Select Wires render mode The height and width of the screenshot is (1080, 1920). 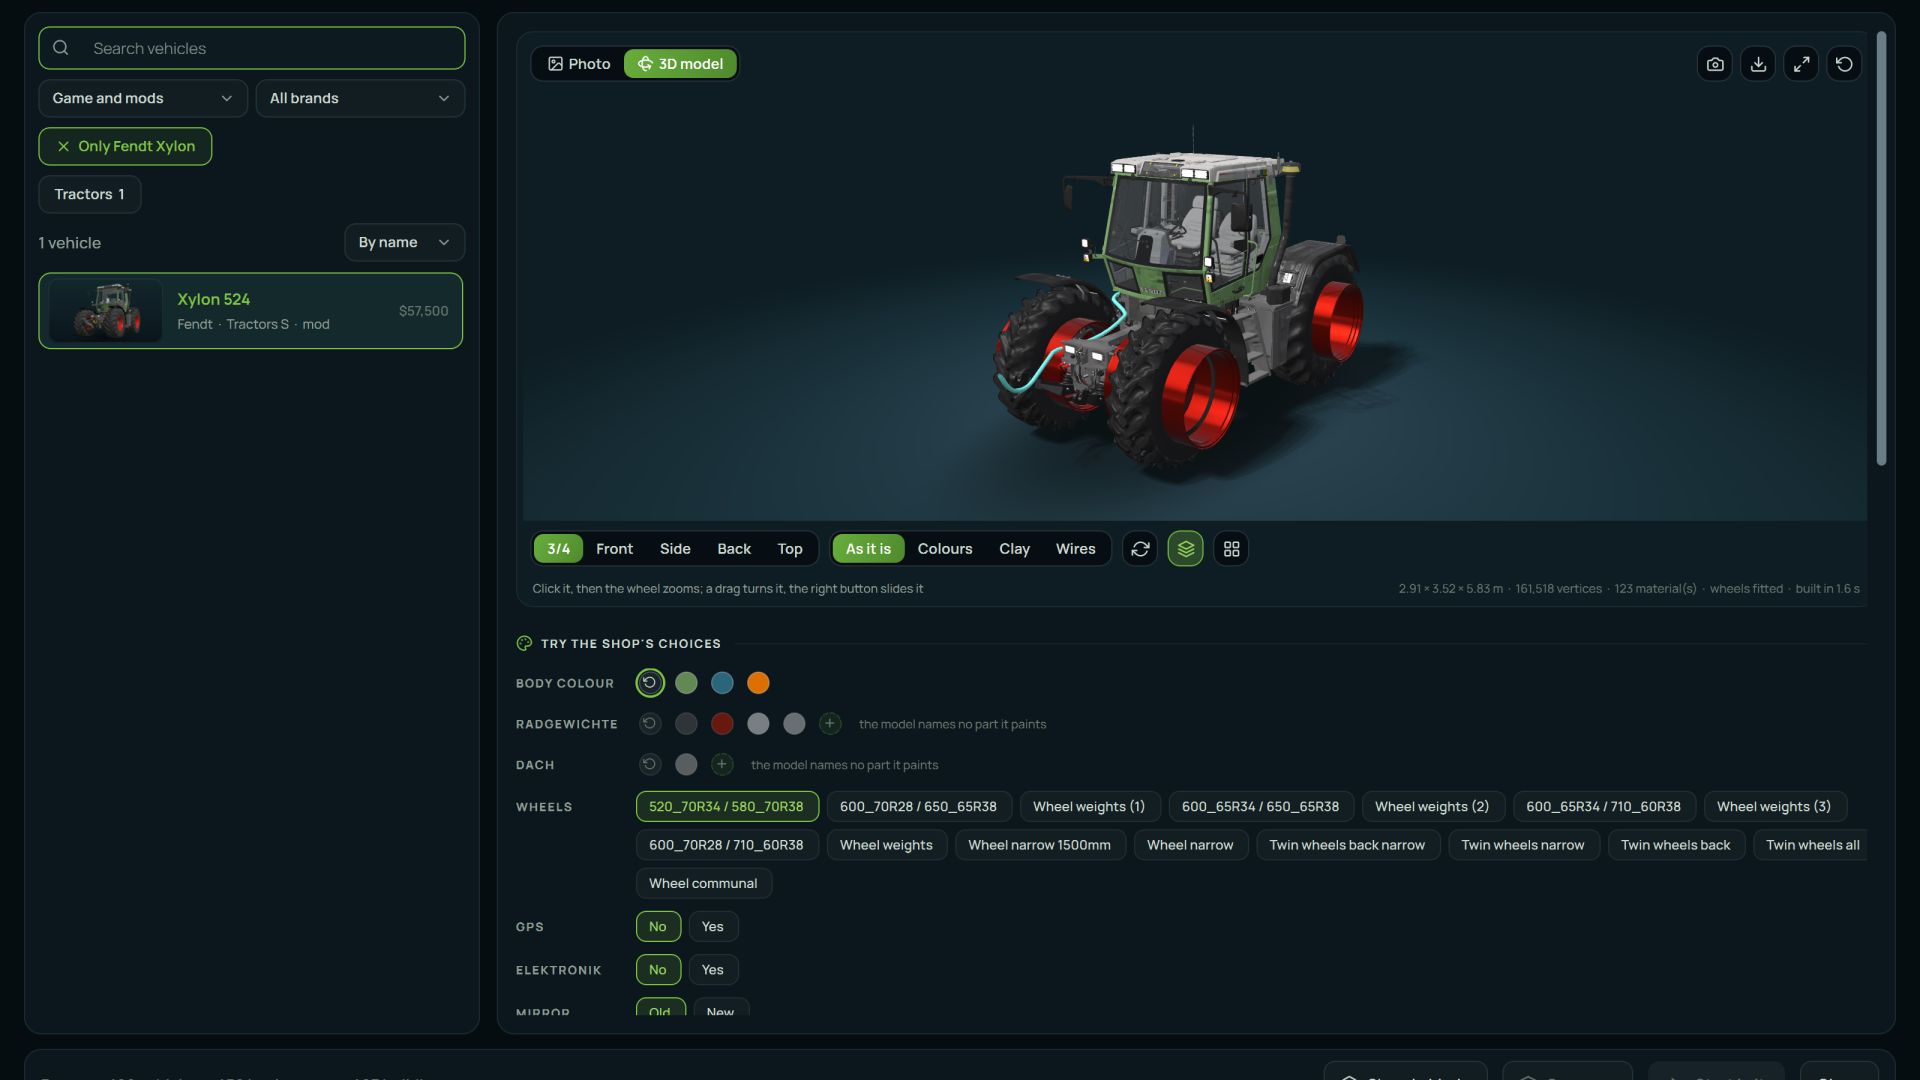(x=1076, y=549)
